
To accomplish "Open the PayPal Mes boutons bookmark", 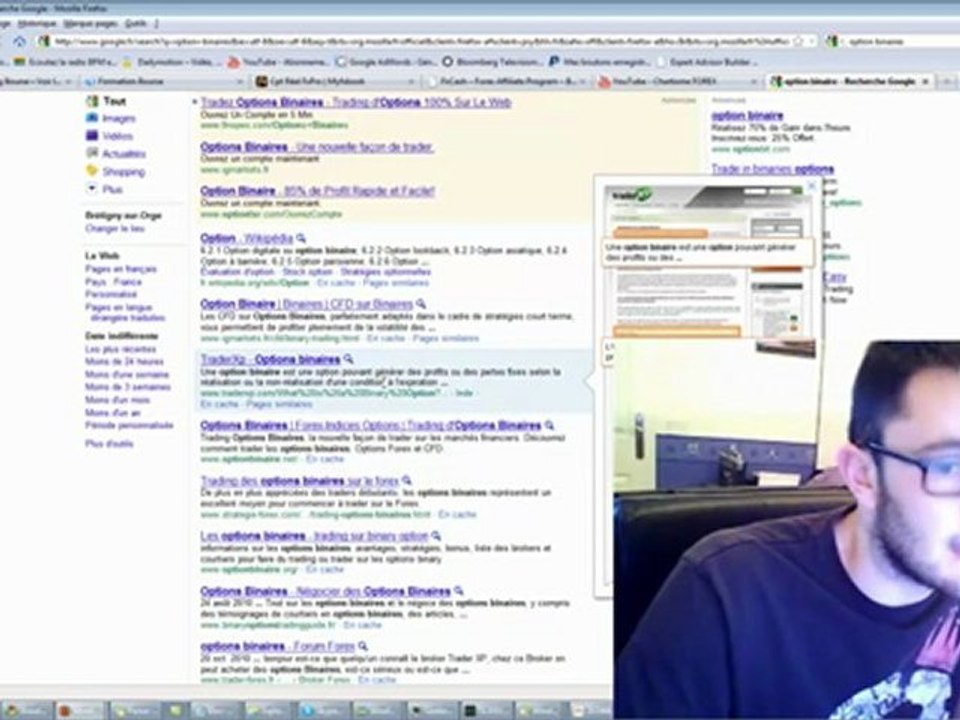I will (600, 62).
